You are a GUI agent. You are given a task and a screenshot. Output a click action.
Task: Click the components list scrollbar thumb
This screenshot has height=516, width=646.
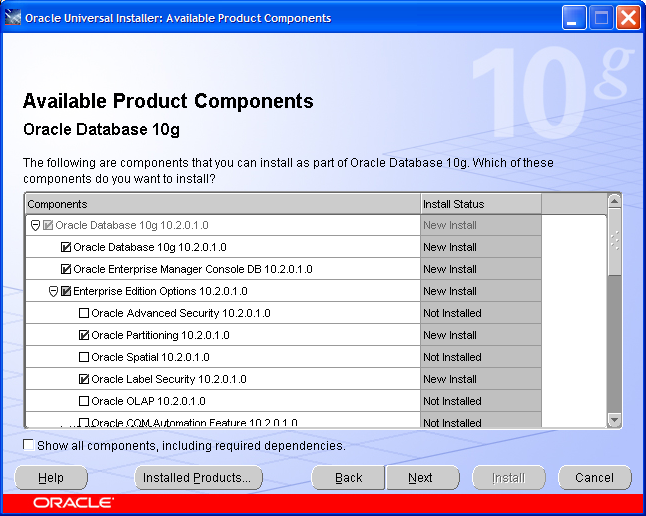tap(614, 242)
